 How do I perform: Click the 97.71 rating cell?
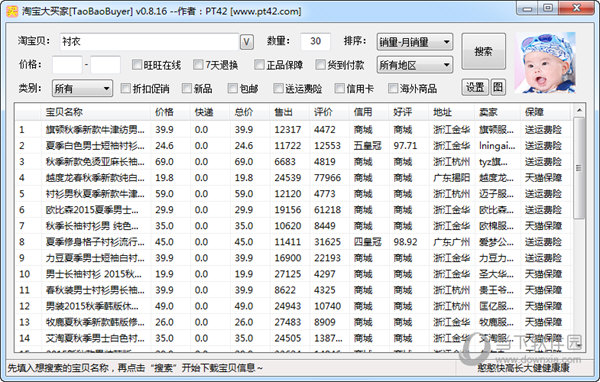tap(405, 146)
